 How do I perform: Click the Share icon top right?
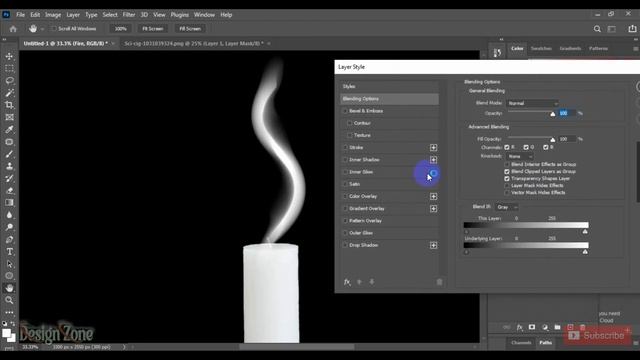(x=632, y=29)
